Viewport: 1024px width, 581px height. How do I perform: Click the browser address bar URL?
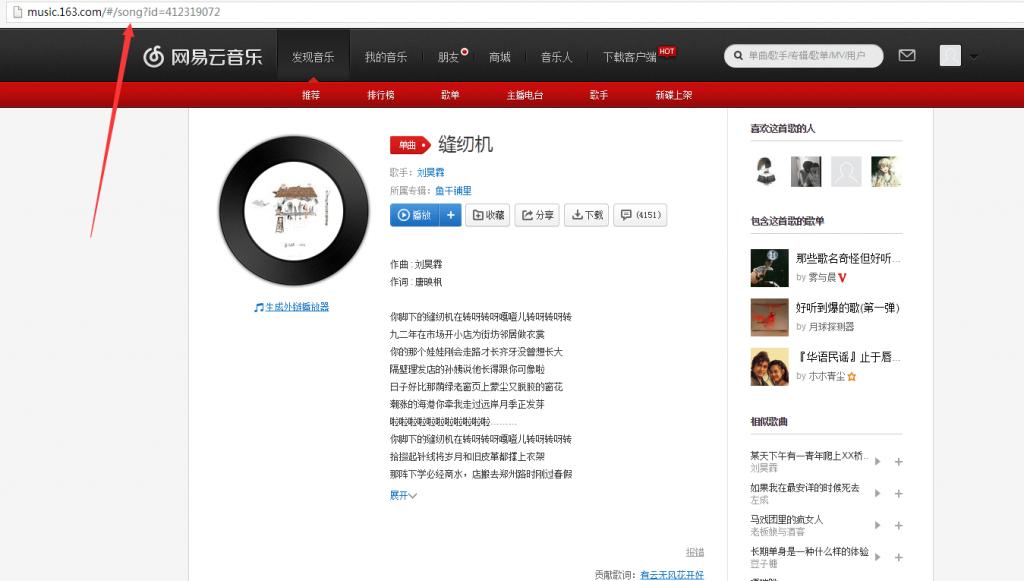pos(123,12)
